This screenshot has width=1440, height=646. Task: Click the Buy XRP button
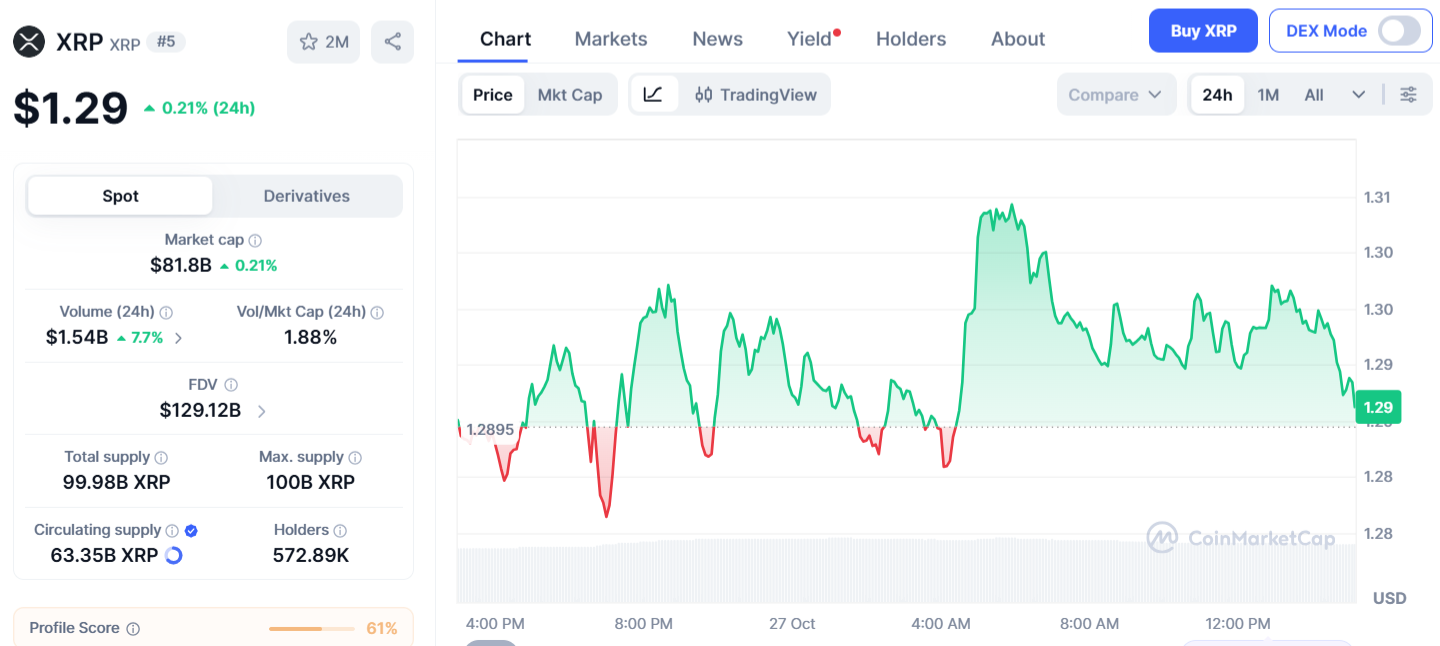1203,31
